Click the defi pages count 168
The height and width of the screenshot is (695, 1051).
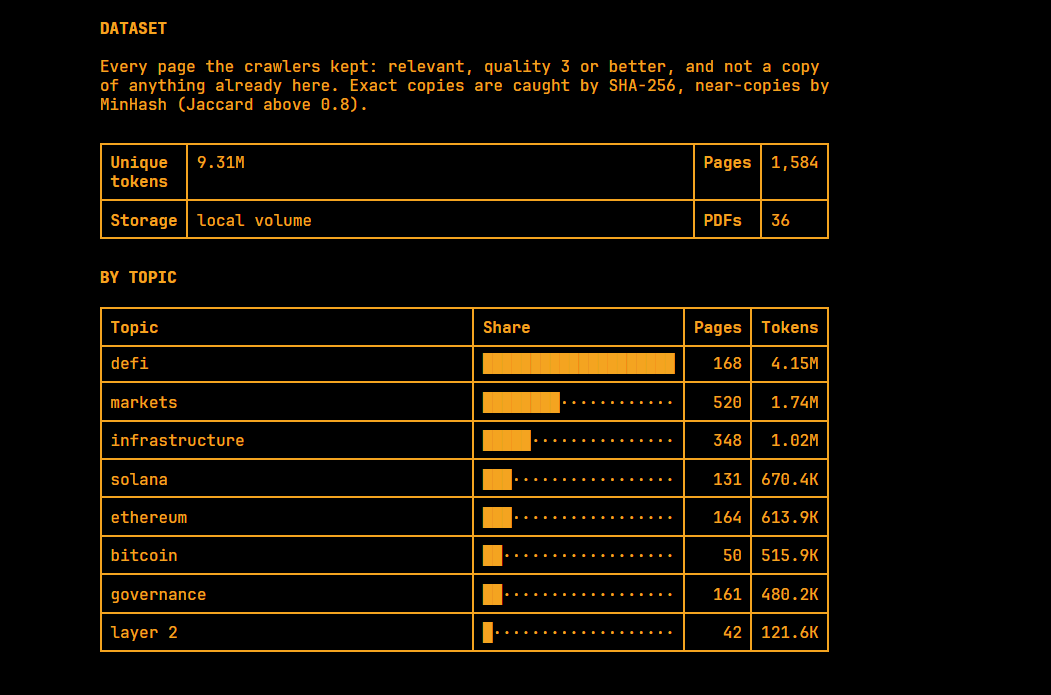click(727, 364)
